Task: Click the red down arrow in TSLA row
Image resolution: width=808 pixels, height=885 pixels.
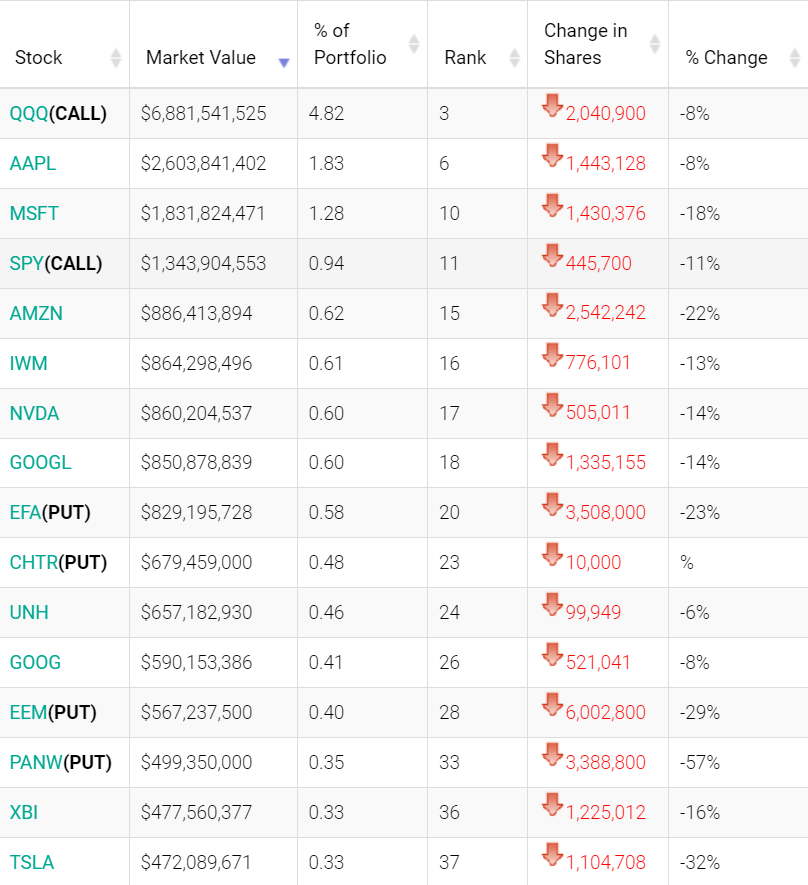Action: coord(552,855)
